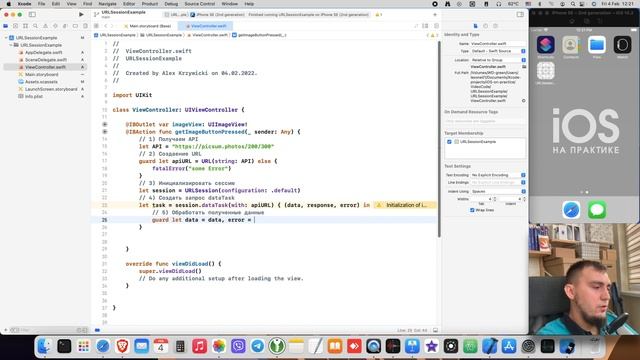Viewport: 640px width, 360px height.
Task: Open the Editor menu
Action: 129,4
